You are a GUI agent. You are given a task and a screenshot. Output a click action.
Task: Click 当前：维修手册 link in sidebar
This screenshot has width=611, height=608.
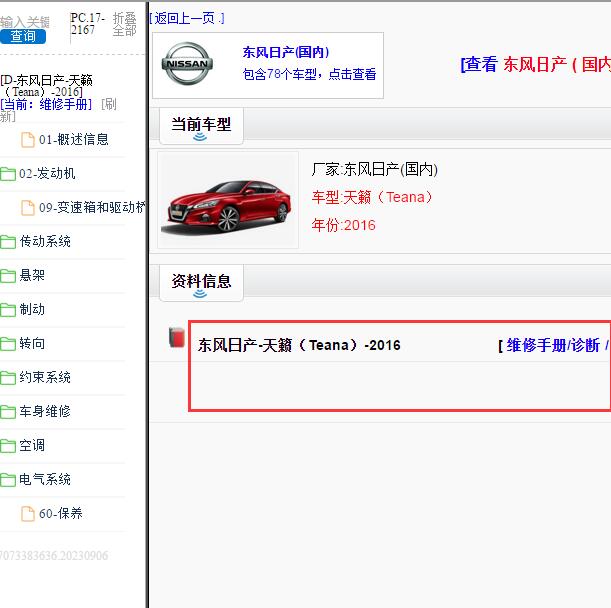(46, 104)
